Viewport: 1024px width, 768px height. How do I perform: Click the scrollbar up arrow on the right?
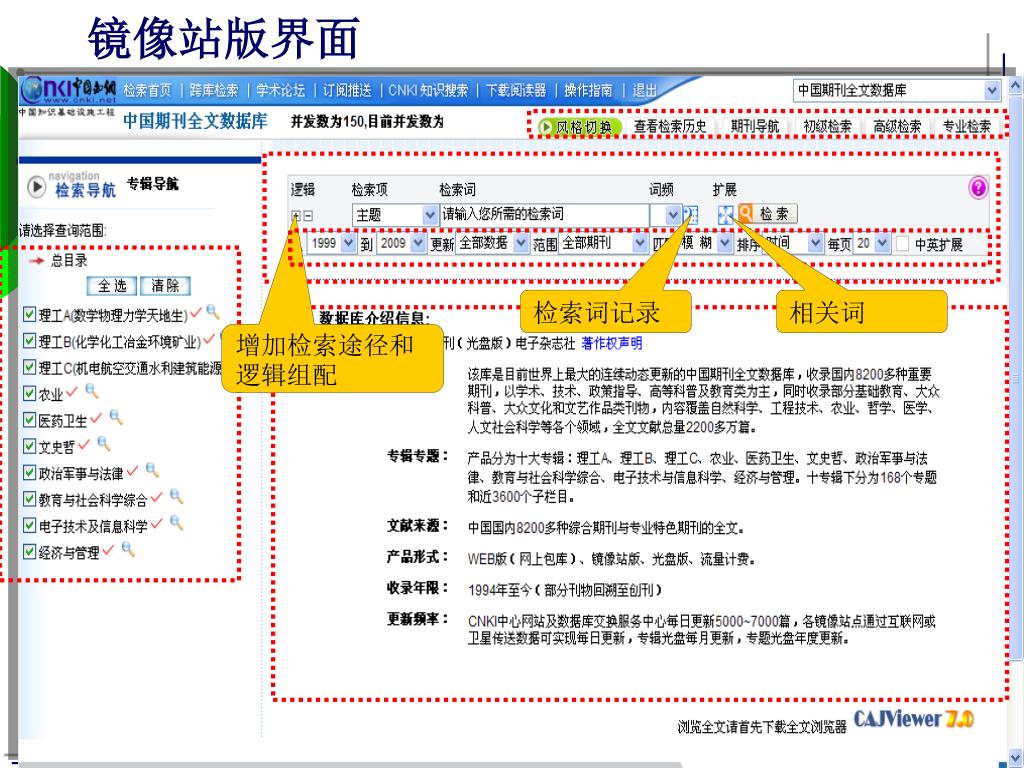point(1016,86)
